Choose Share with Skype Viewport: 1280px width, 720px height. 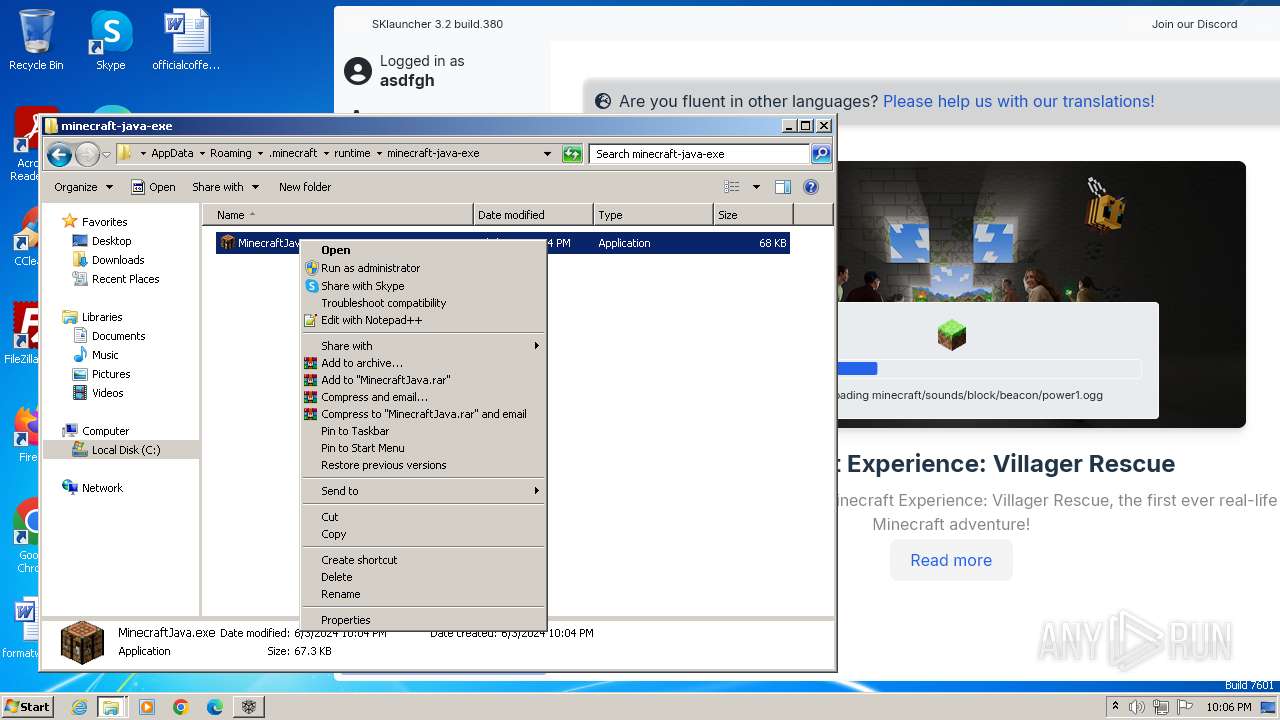(424, 286)
